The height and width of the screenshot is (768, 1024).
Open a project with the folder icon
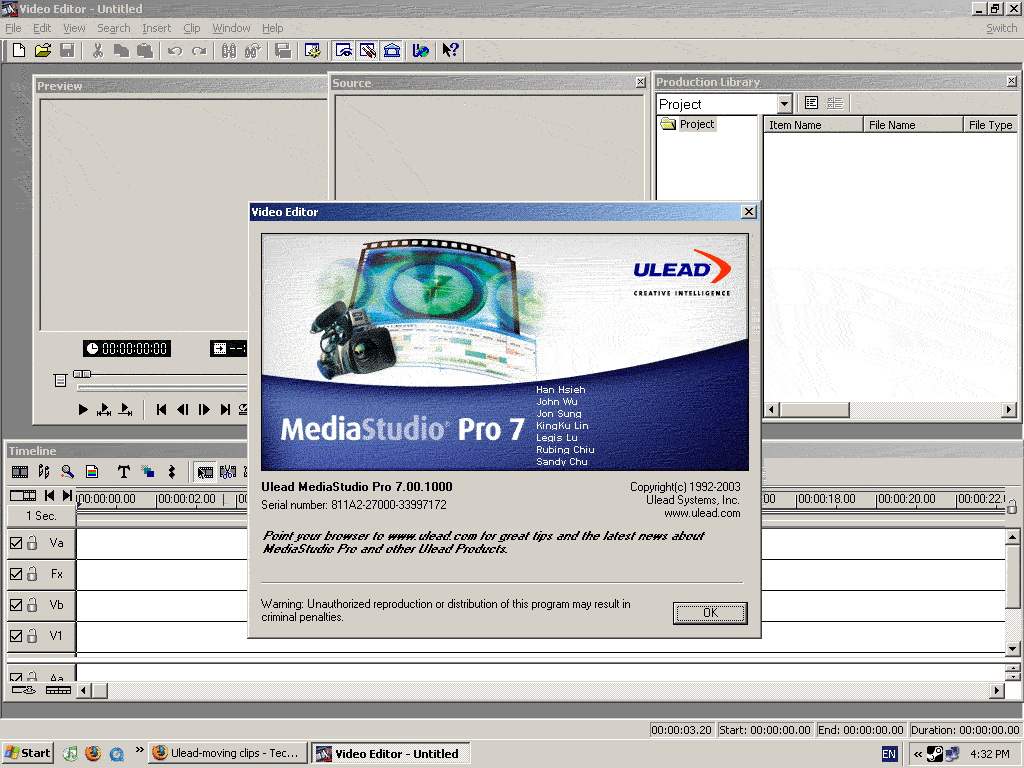point(43,50)
